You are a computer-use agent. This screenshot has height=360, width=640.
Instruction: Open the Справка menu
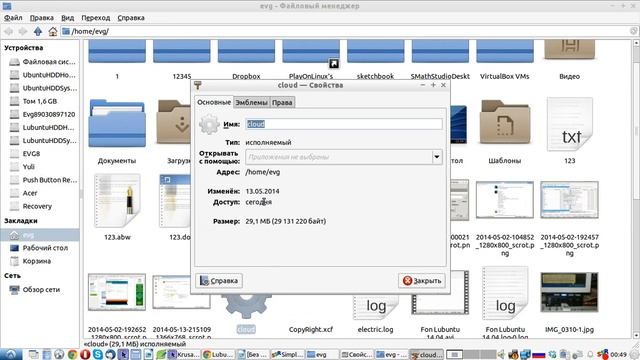(131, 18)
